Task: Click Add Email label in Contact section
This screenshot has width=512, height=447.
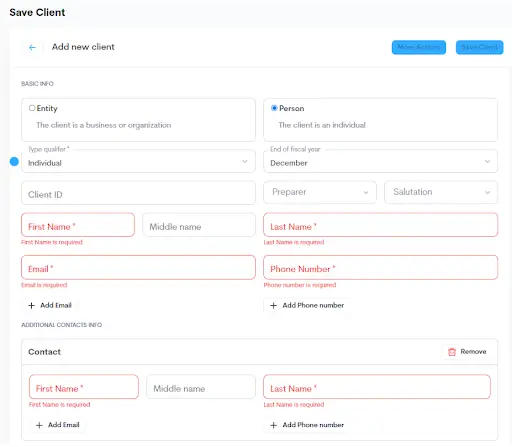Action: 63,425
